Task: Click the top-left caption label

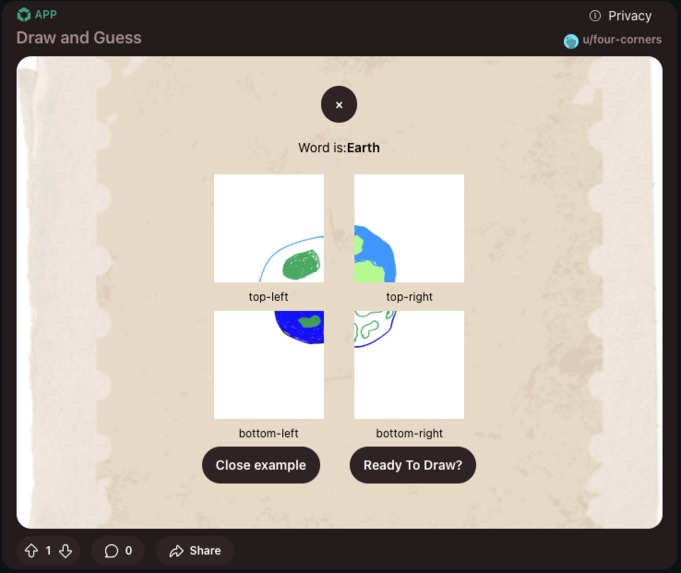Action: click(268, 297)
